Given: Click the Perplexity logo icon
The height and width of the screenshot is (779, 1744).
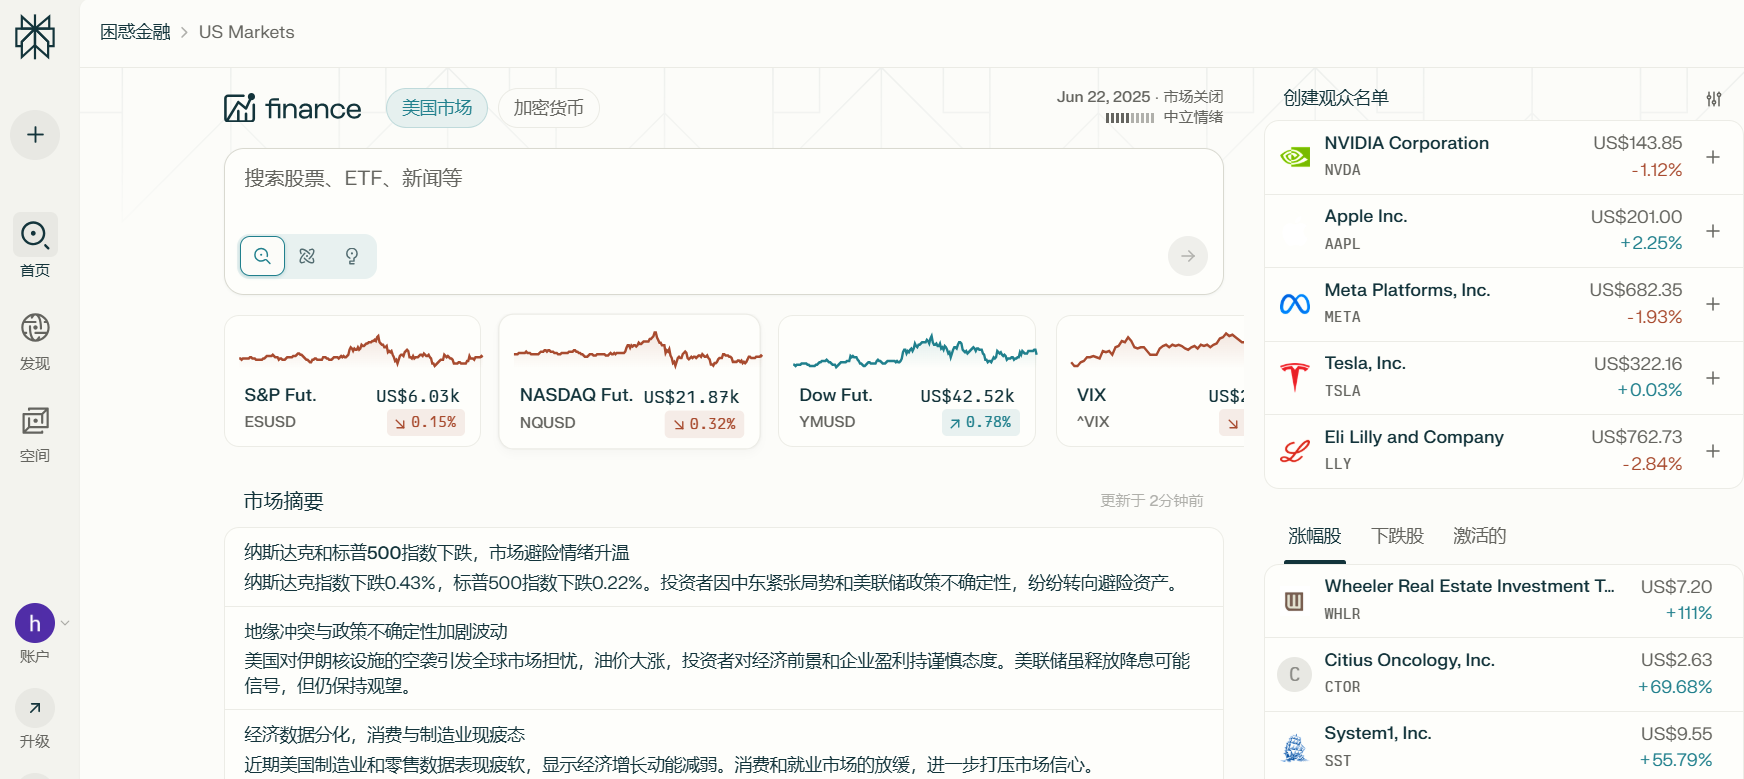Looking at the screenshot, I should point(35,37).
